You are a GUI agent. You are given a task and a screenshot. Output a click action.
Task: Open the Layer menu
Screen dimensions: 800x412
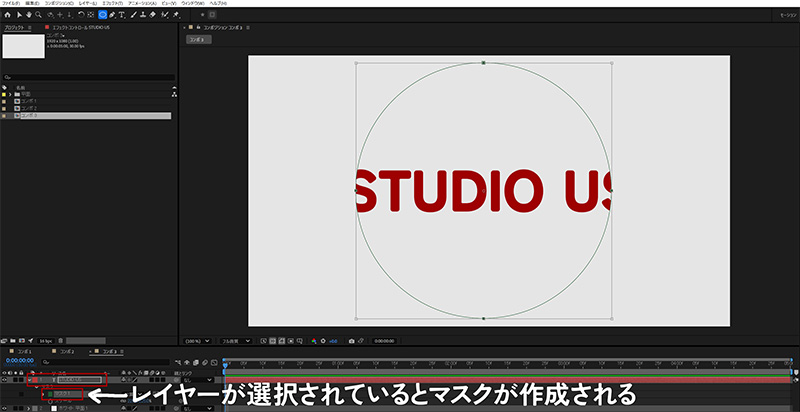point(88,3)
